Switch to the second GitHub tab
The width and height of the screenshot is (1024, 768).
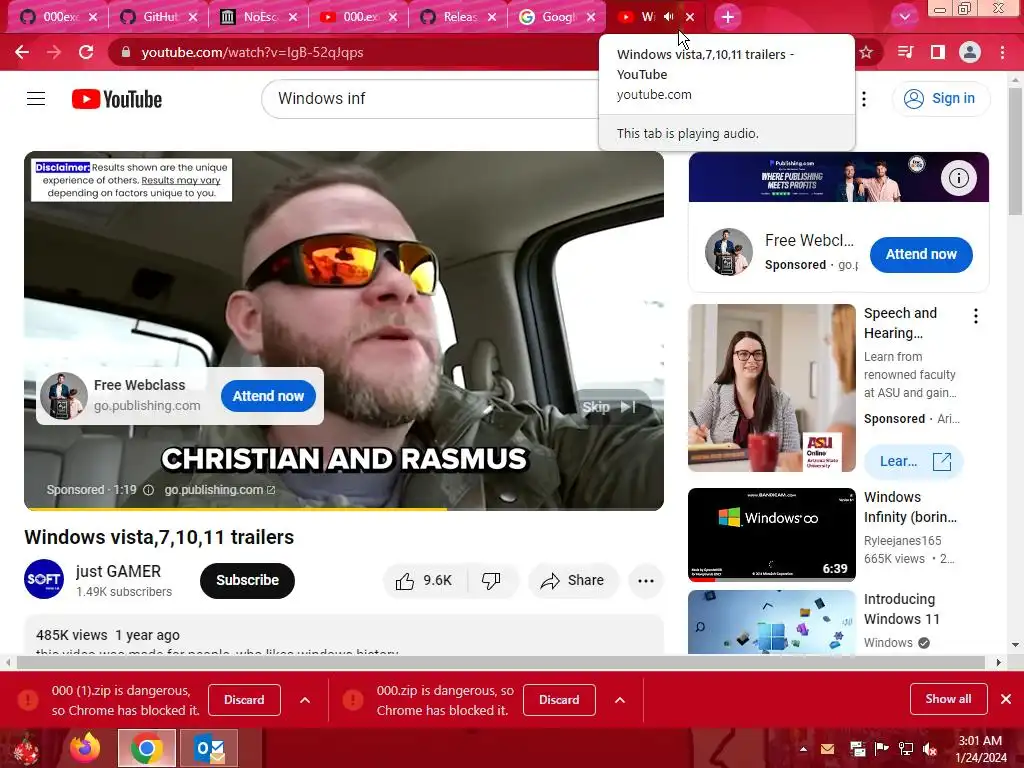click(x=158, y=17)
